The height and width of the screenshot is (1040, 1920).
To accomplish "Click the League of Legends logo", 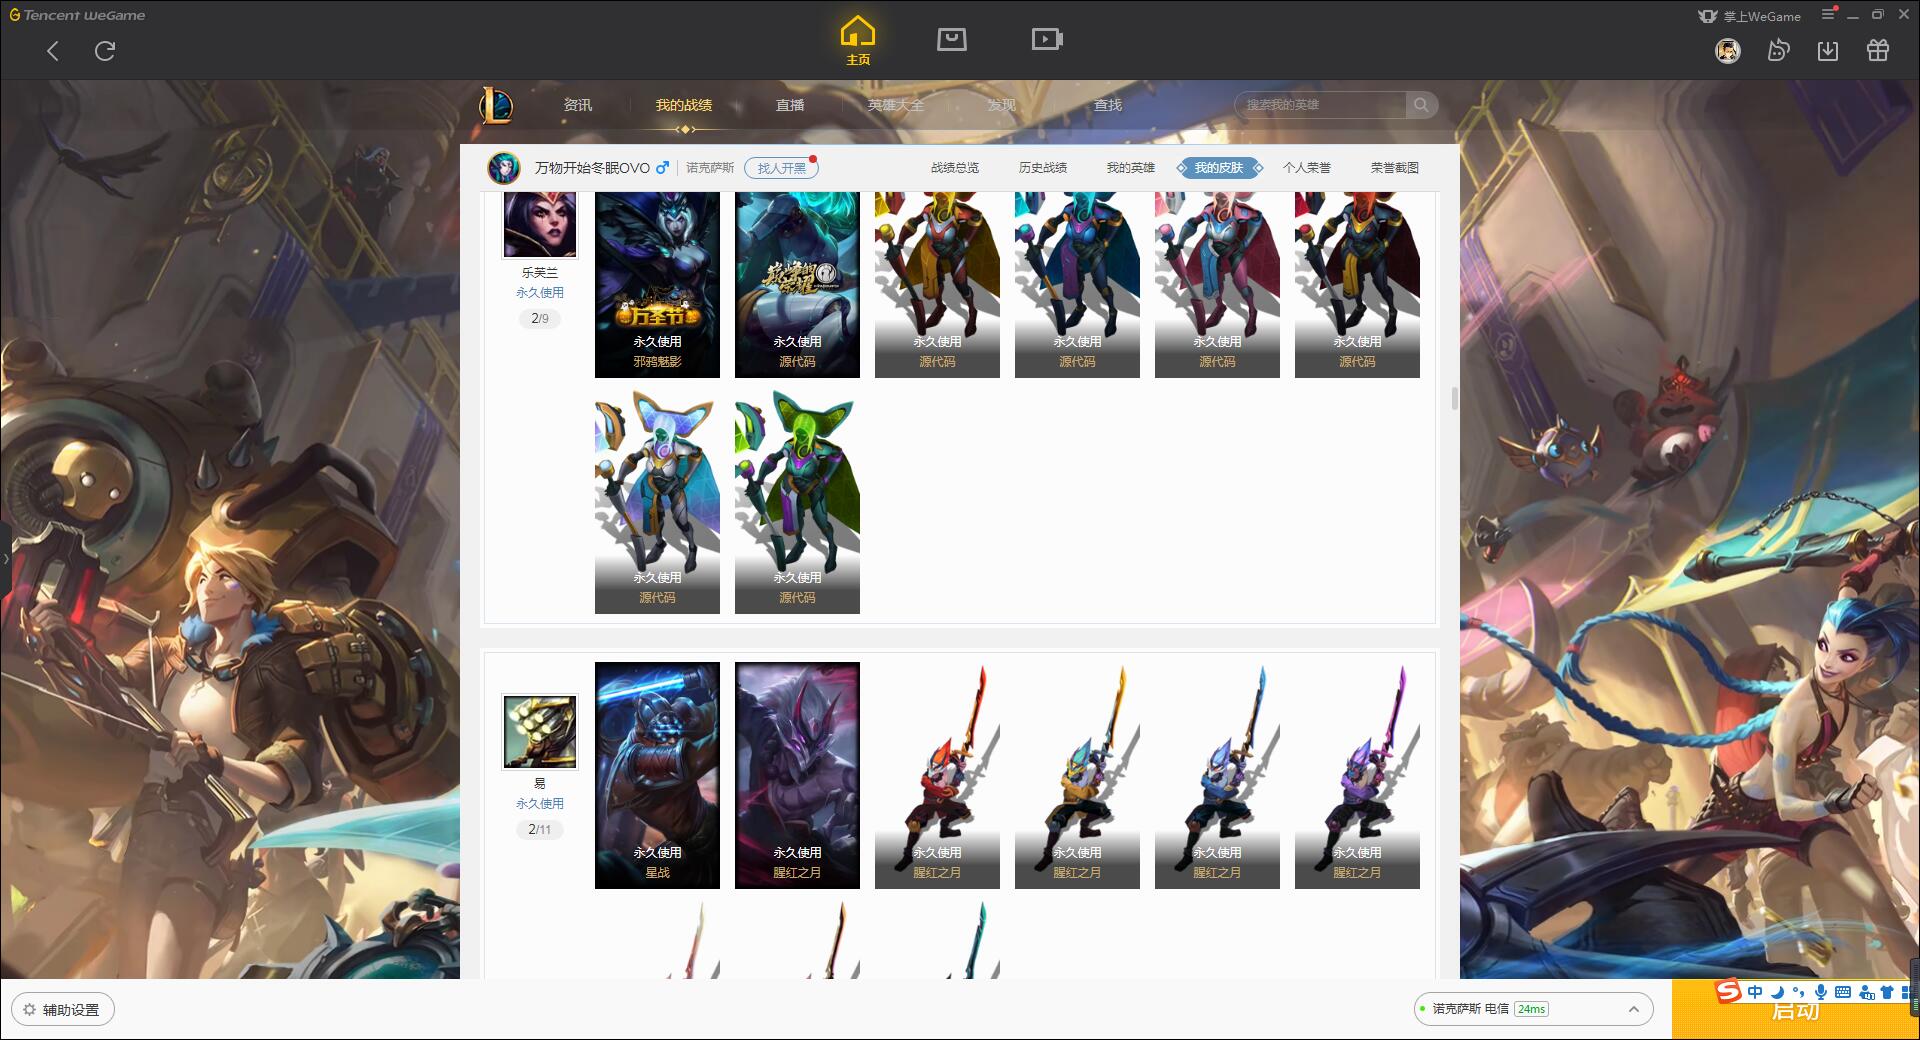I will click(x=497, y=105).
